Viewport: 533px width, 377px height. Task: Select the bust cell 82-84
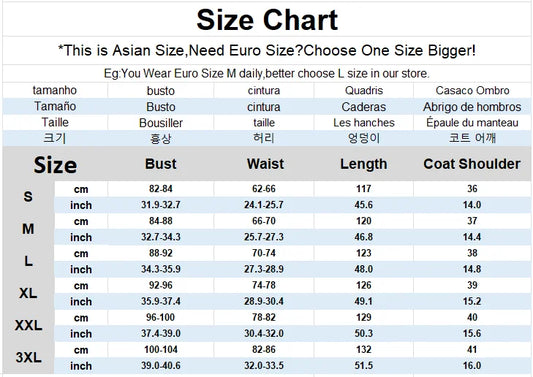161,189
